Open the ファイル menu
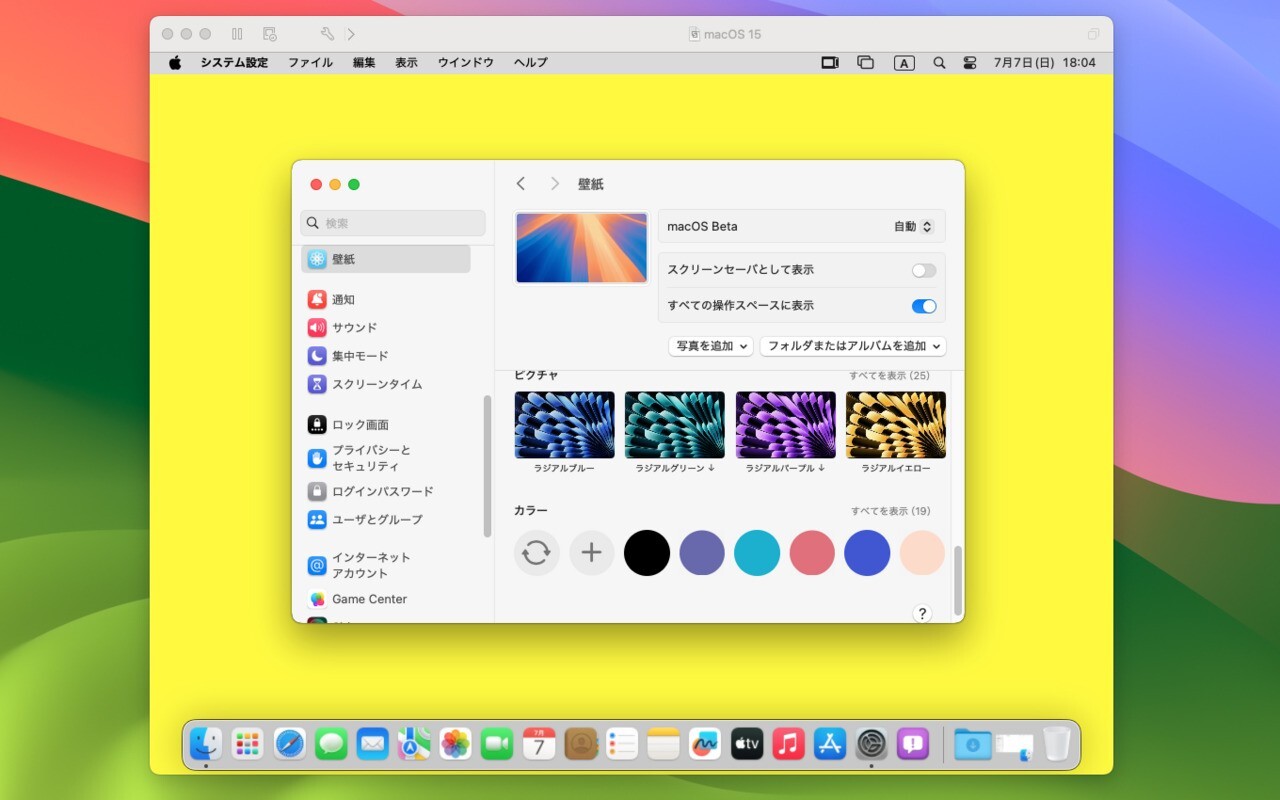The image size is (1280, 800). pos(311,62)
